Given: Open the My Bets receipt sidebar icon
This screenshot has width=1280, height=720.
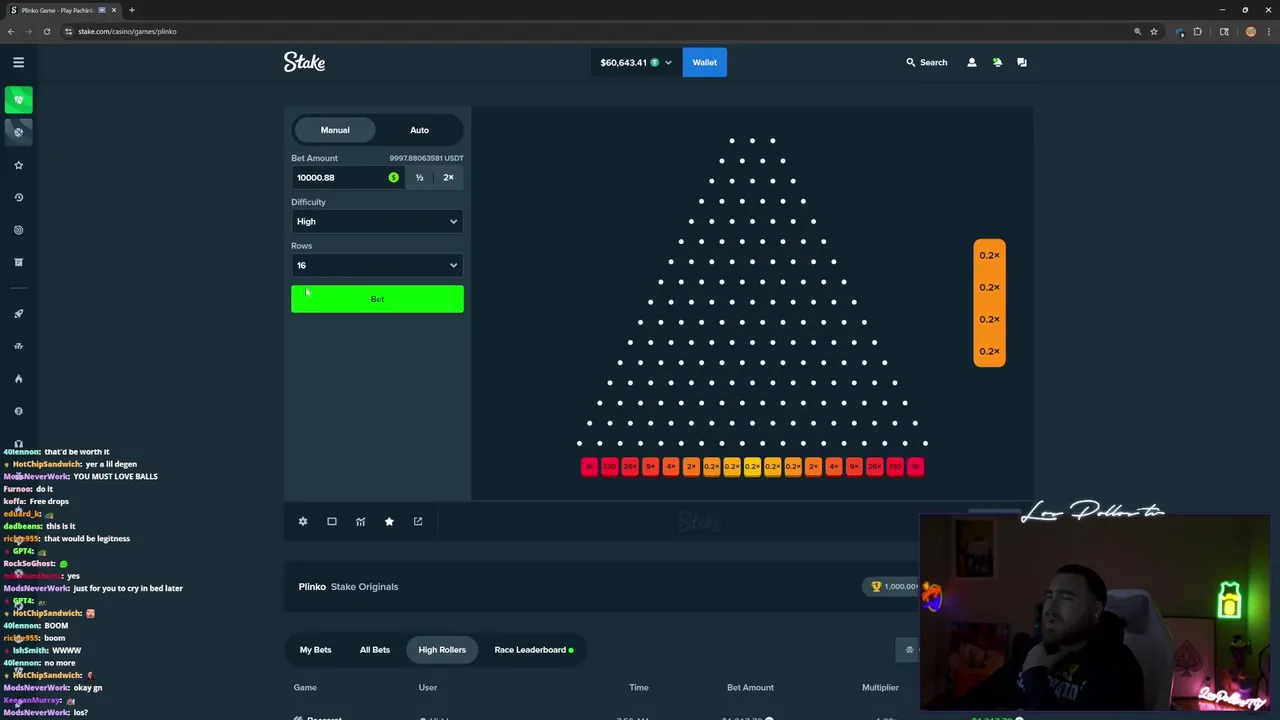Looking at the screenshot, I should pos(18,262).
